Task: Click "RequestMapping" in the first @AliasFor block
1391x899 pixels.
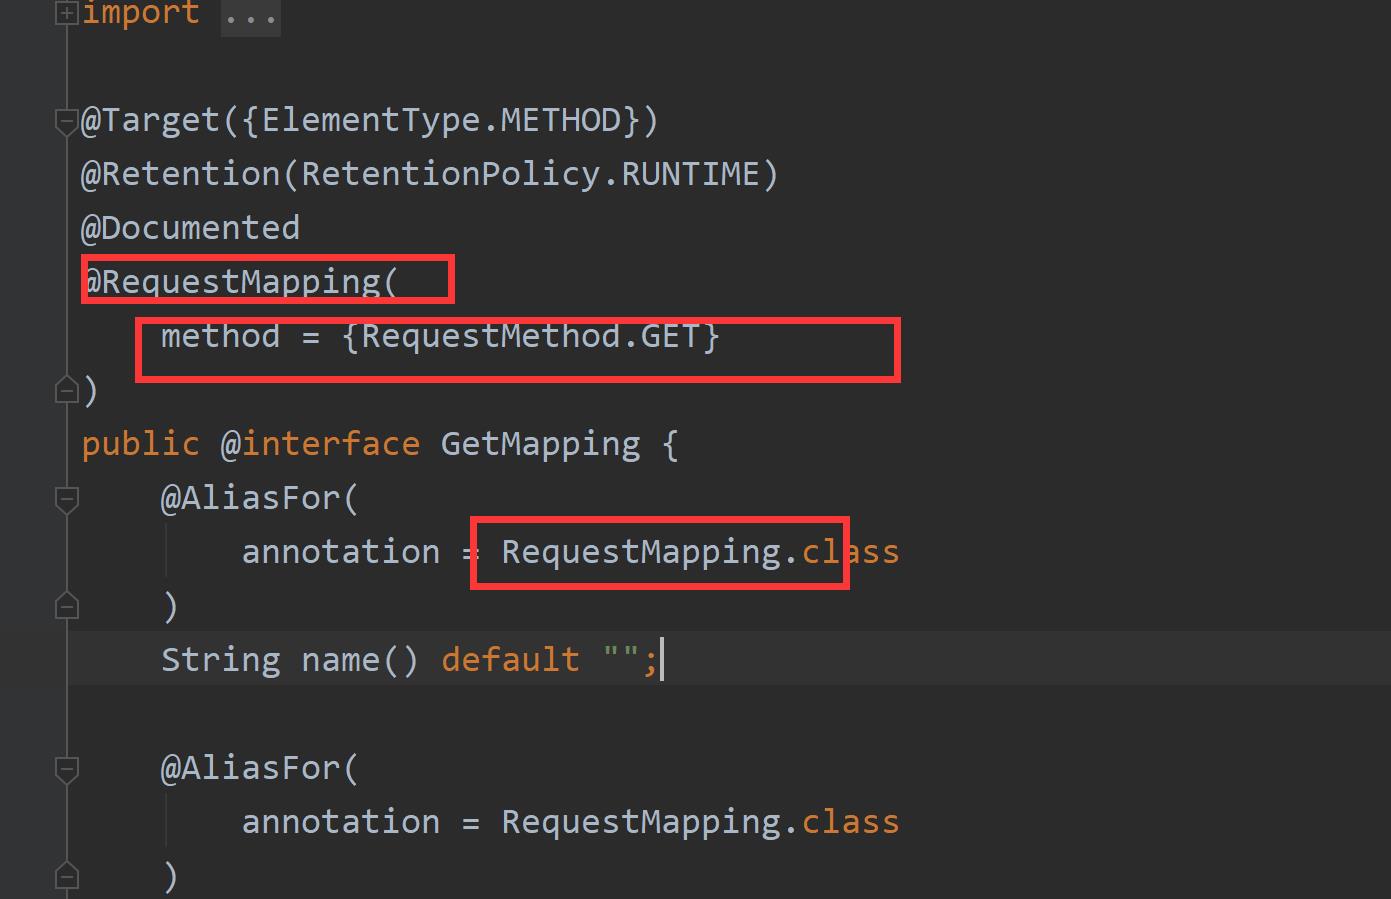Action: coord(641,552)
